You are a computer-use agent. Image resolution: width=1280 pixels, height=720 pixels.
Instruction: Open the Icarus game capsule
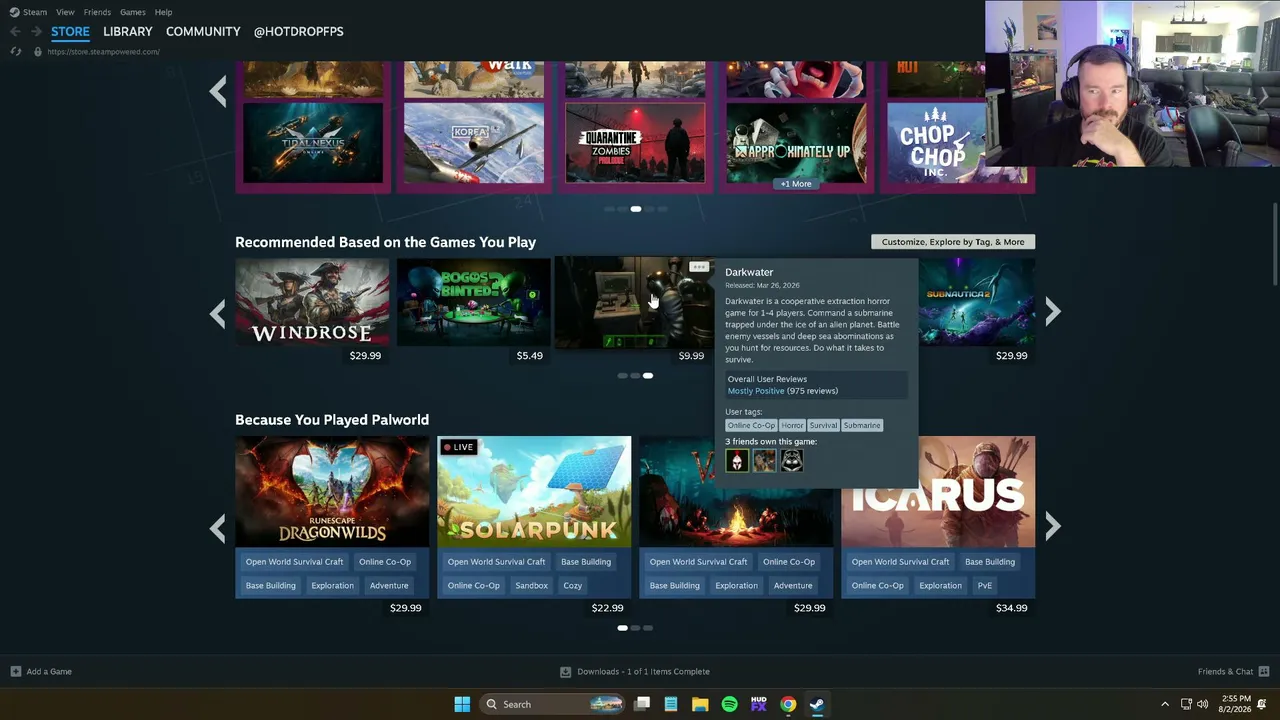point(938,492)
